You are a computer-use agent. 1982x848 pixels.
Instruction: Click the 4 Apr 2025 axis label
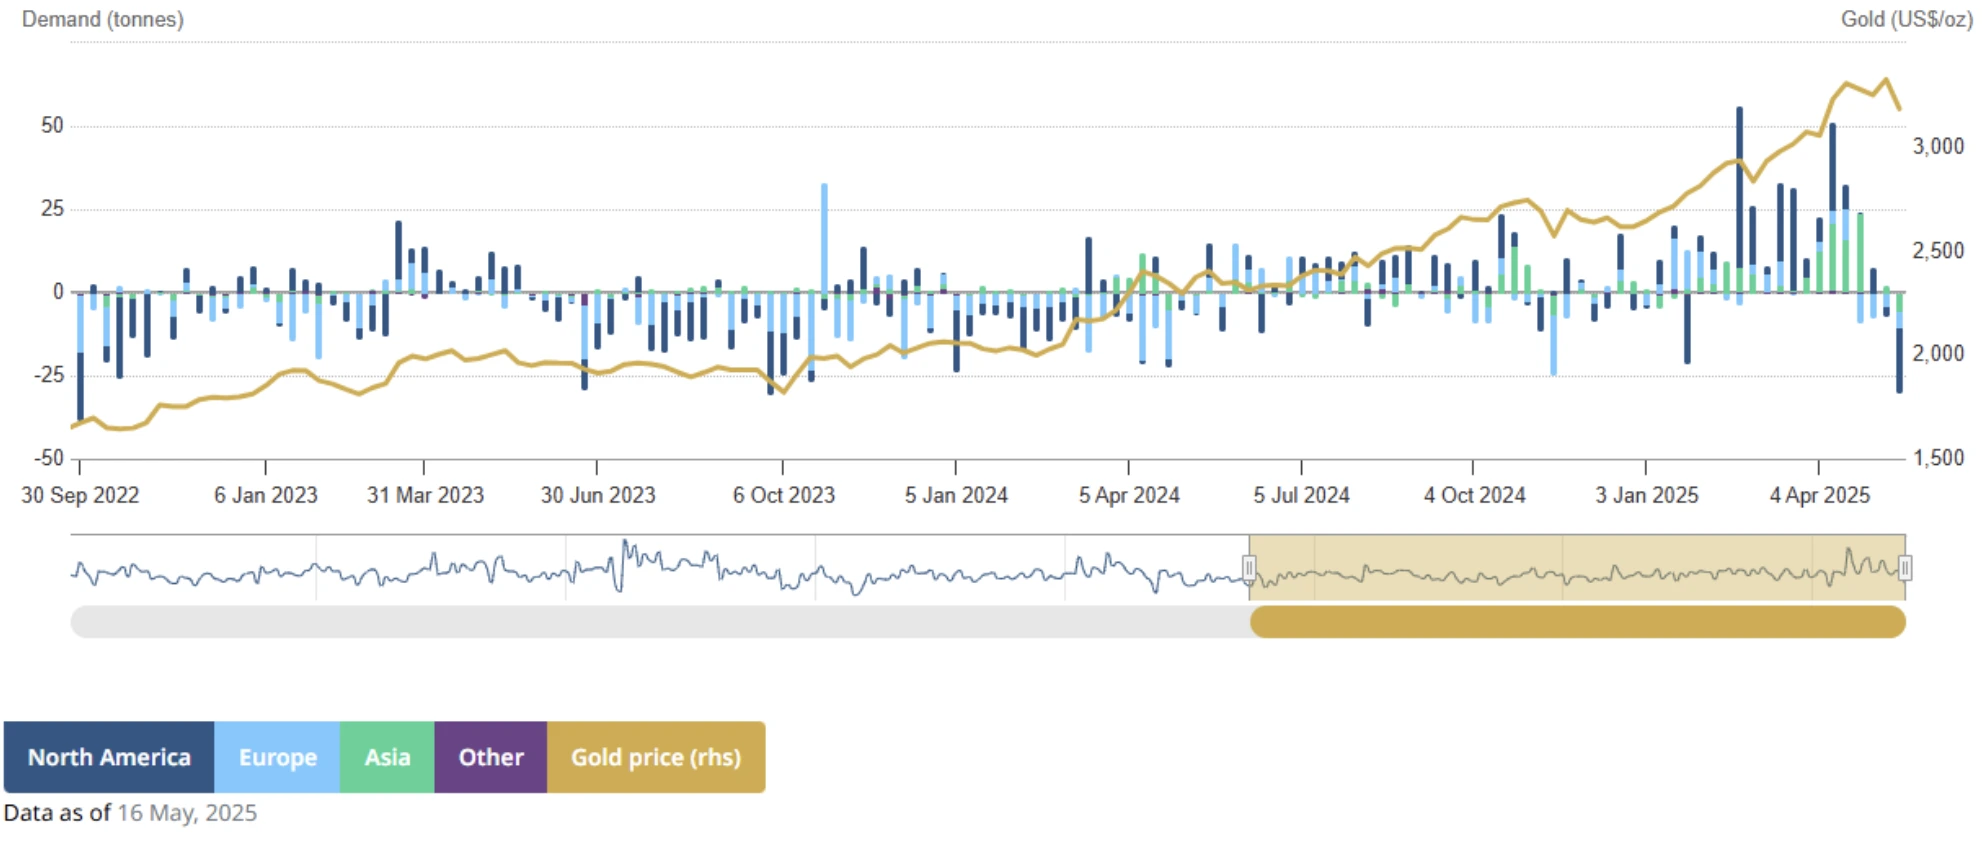[1819, 495]
